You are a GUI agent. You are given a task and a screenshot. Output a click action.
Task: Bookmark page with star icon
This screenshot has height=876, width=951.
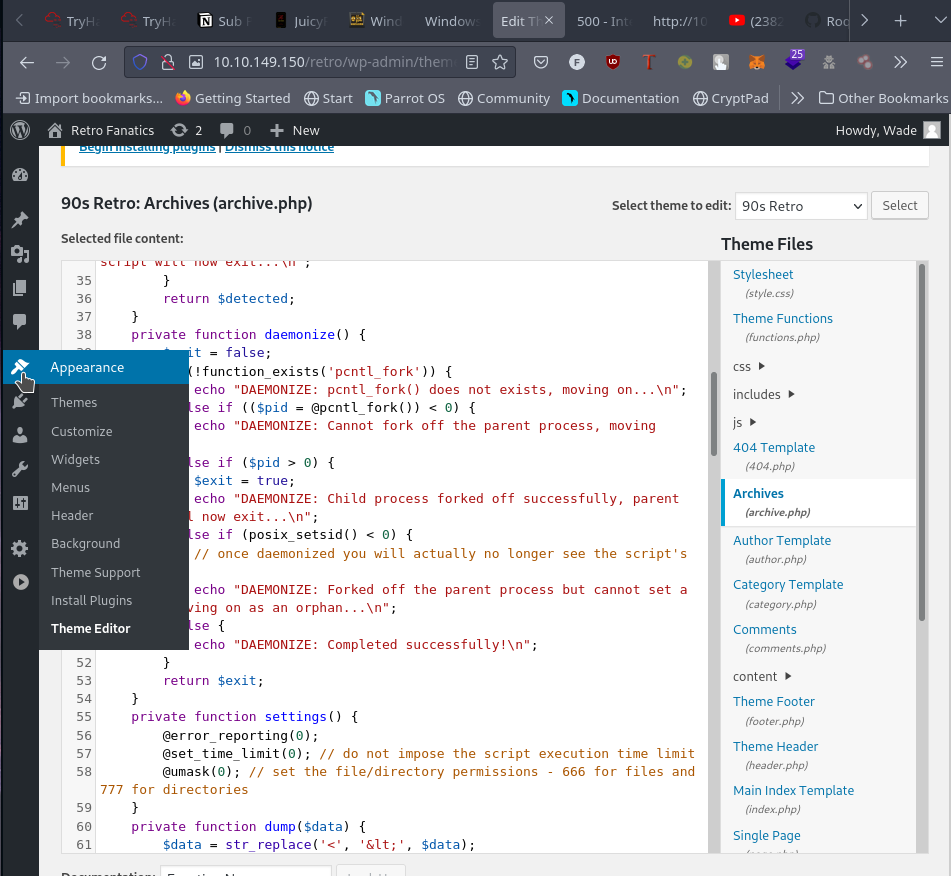pyautogui.click(x=500, y=62)
